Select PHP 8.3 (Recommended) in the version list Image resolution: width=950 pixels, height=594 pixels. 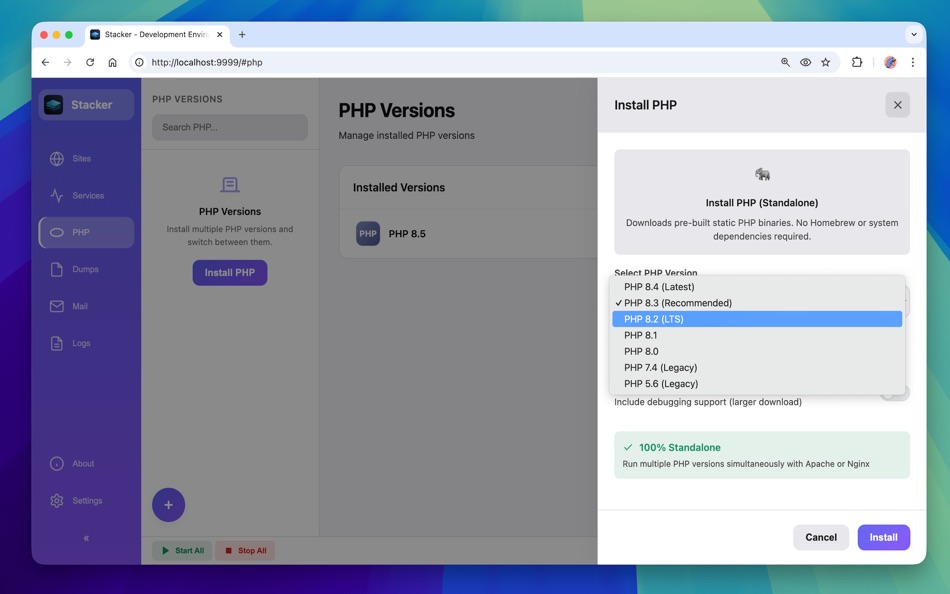tap(680, 302)
